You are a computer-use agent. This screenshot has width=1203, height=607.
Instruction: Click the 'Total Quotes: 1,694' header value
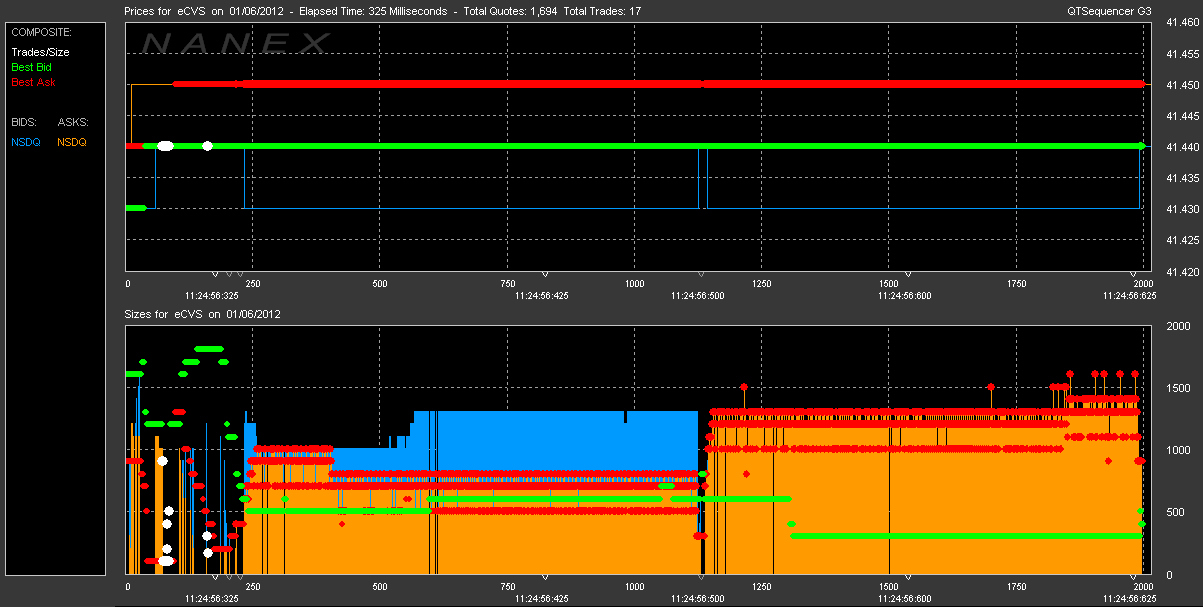click(x=510, y=11)
